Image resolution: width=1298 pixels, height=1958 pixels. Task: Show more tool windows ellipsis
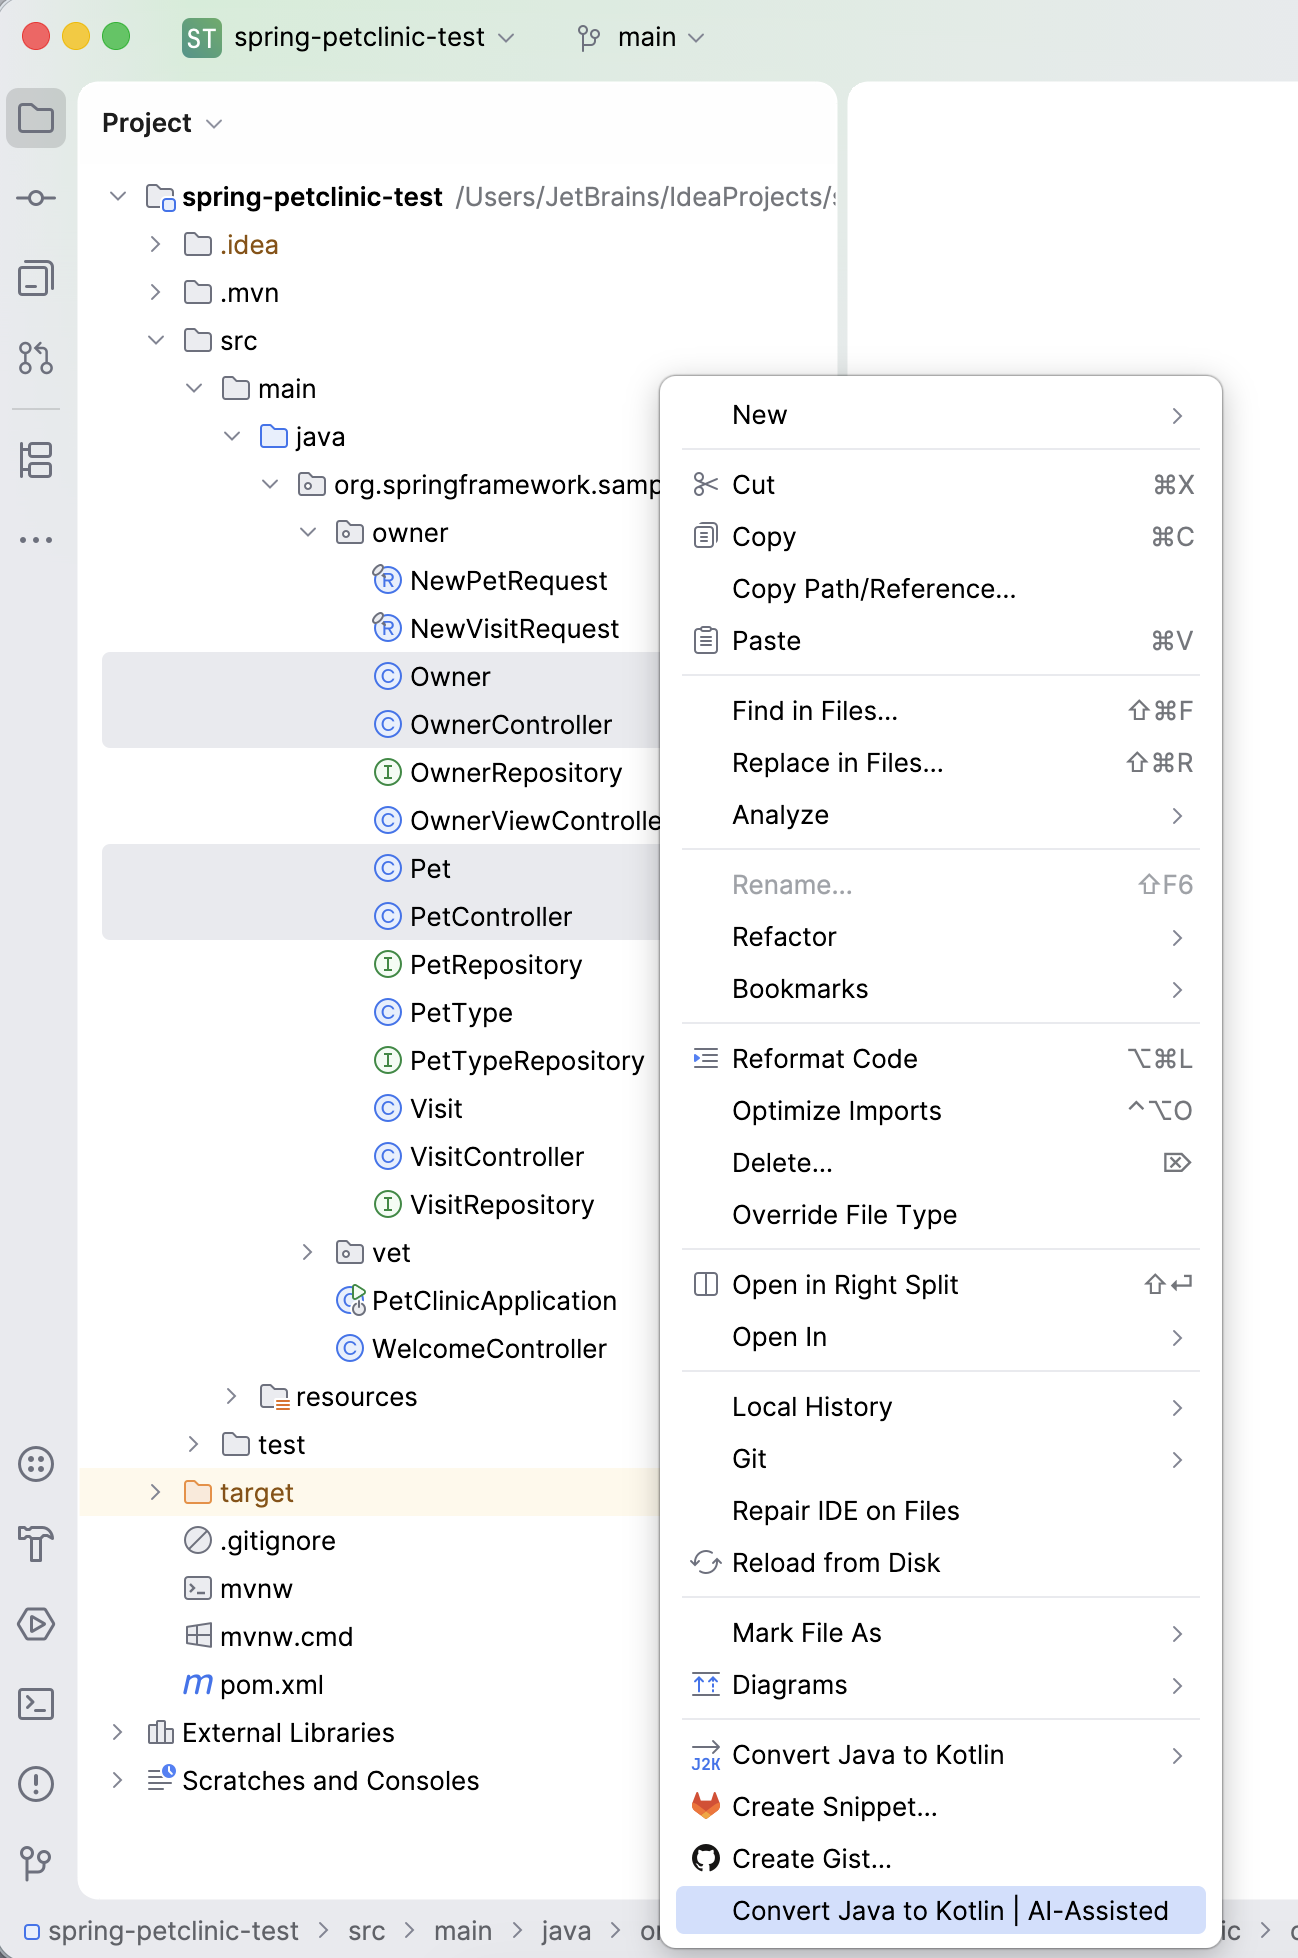tap(36, 540)
